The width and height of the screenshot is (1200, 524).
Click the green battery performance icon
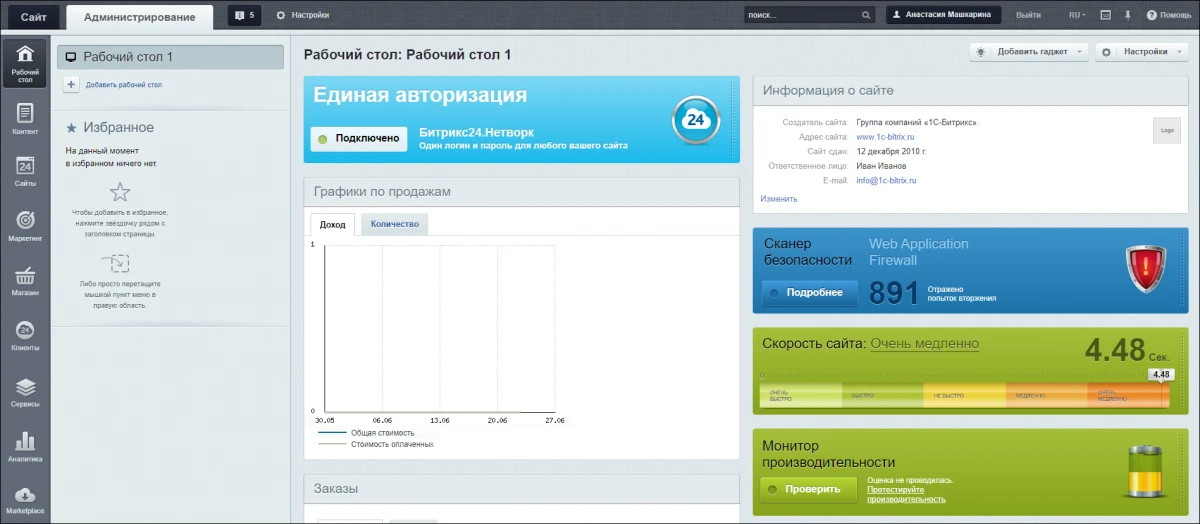coord(1143,472)
